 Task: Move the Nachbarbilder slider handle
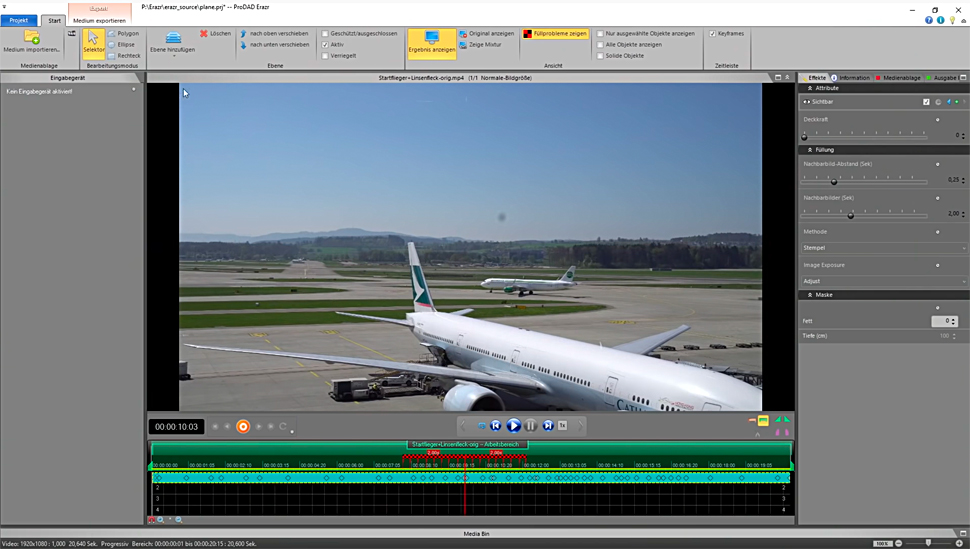coord(851,215)
